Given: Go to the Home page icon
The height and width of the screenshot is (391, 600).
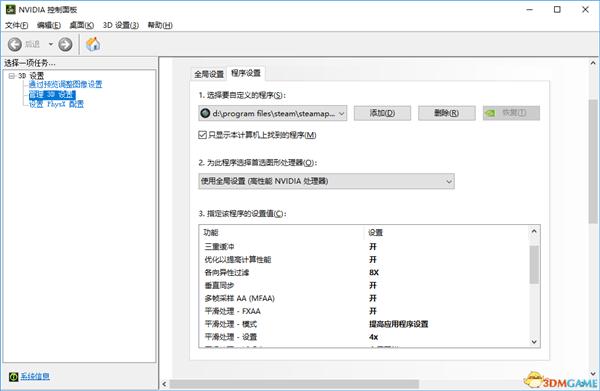Looking at the screenshot, I should coord(93,44).
